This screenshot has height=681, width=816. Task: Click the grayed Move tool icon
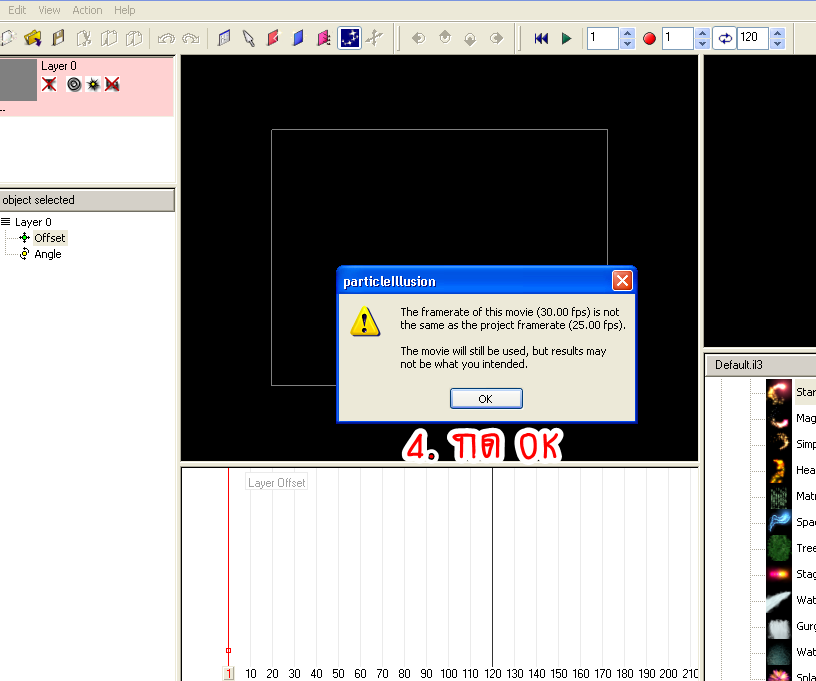point(374,38)
